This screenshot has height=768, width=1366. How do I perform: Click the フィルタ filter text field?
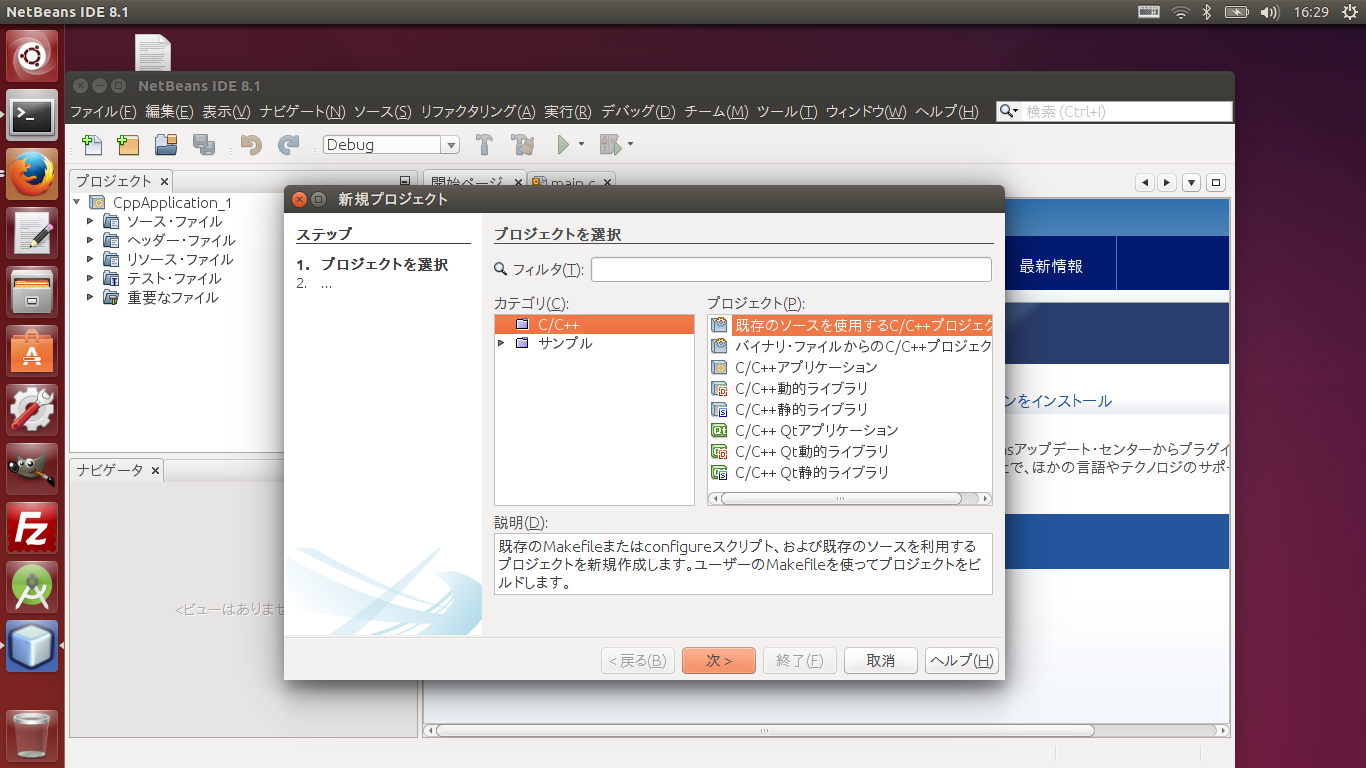(x=790, y=269)
